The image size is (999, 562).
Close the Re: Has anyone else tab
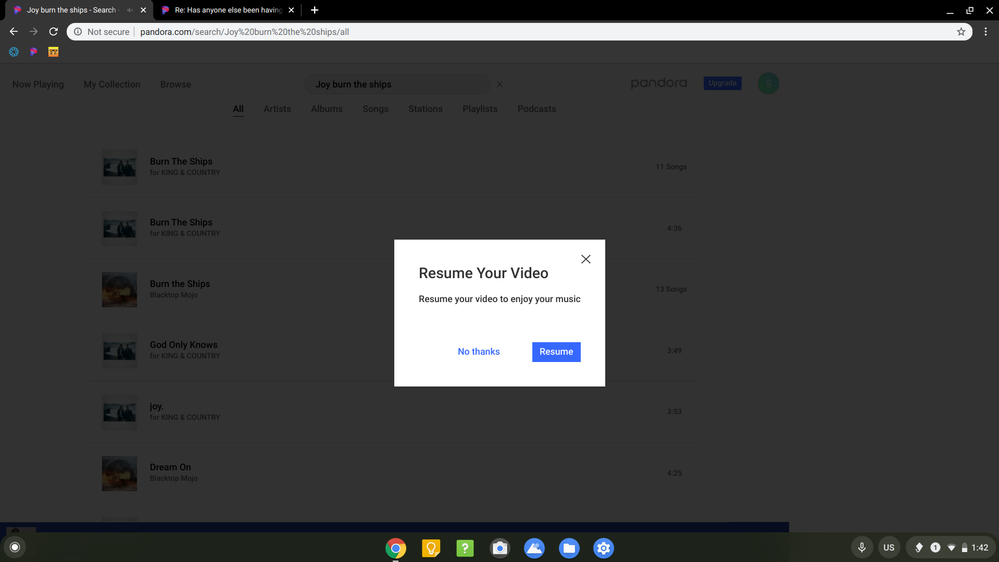click(291, 10)
